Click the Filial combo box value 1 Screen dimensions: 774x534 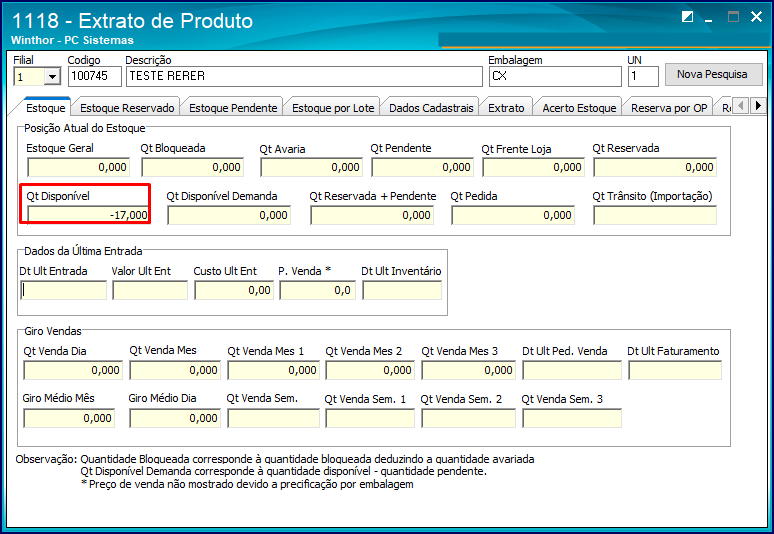[30, 76]
